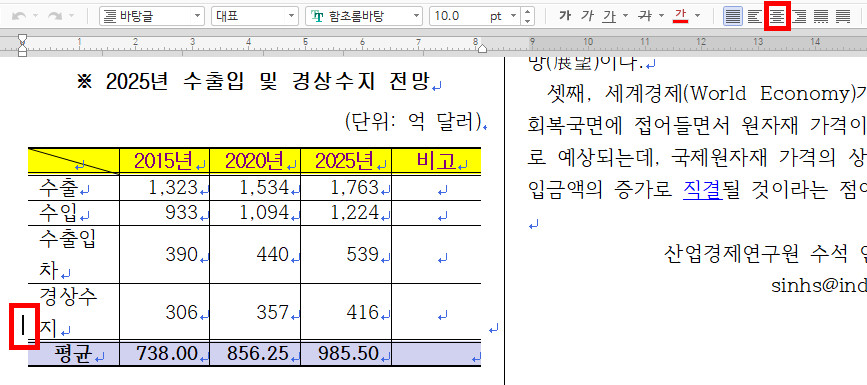The image size is (867, 385).
Task: Select right alignment icon
Action: (x=798, y=16)
